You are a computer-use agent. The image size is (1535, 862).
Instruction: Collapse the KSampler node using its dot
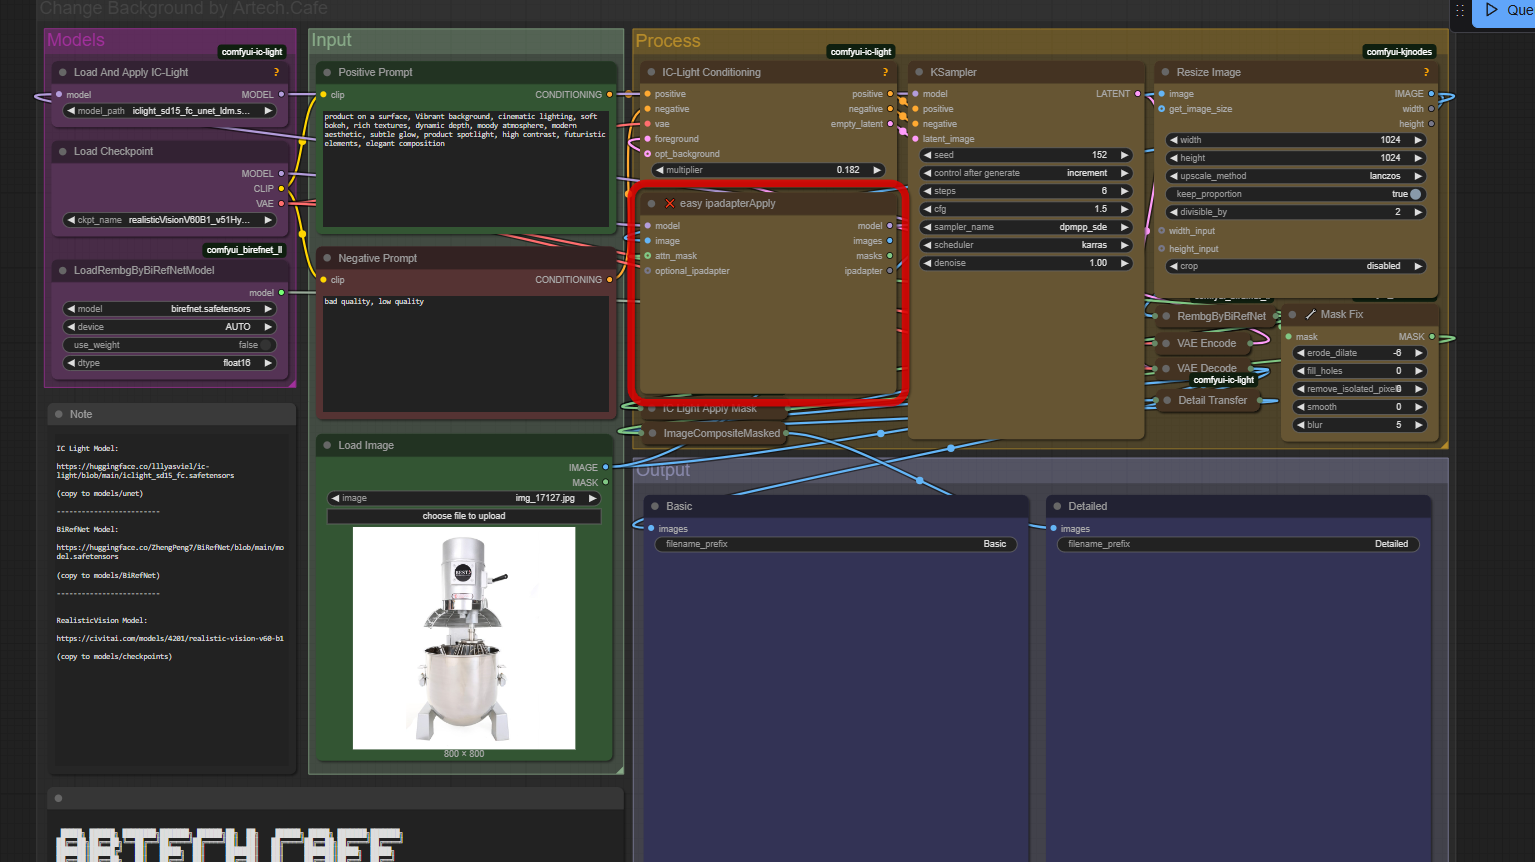919,72
